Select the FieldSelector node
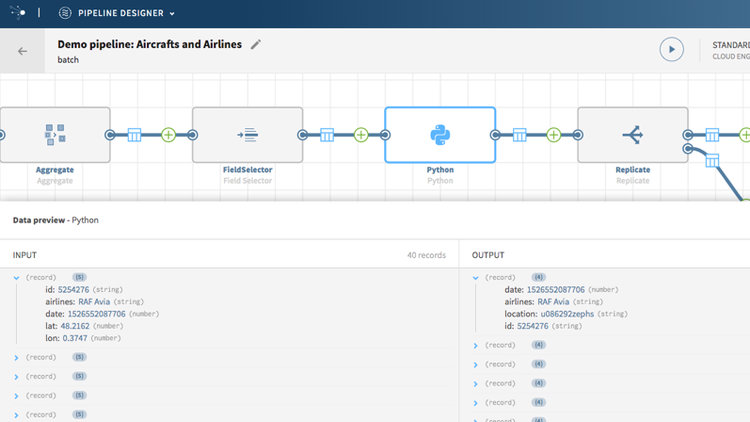Viewport: 750px width, 422px height. point(247,135)
